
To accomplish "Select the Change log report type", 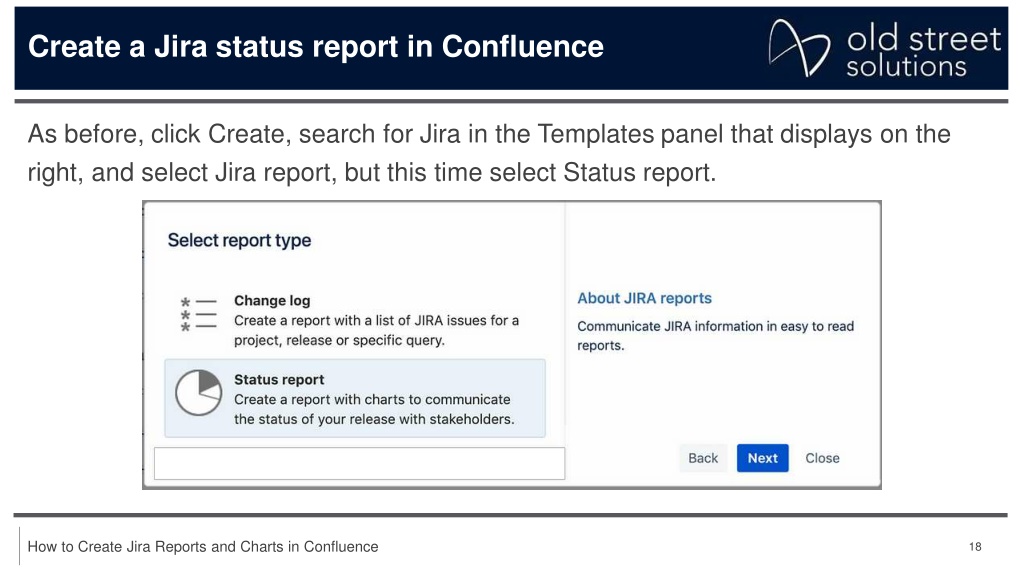I will pyautogui.click(x=355, y=320).
